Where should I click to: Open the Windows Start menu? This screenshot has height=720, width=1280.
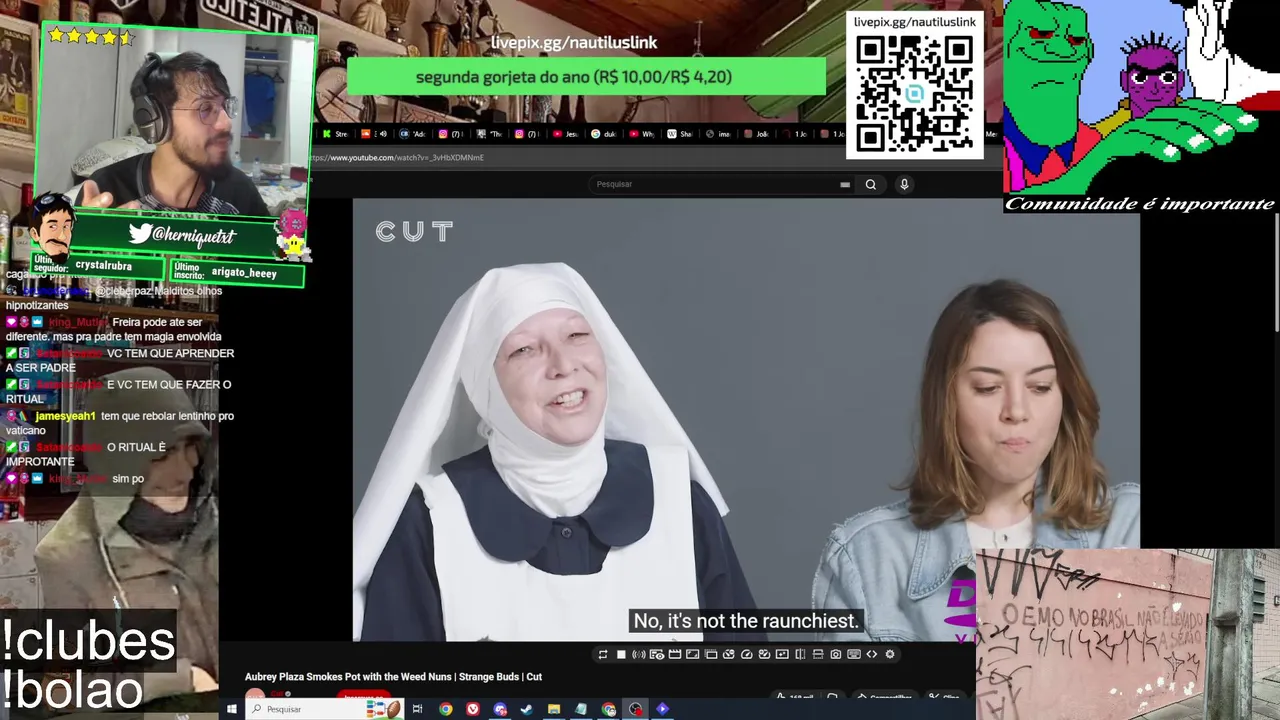(x=232, y=709)
